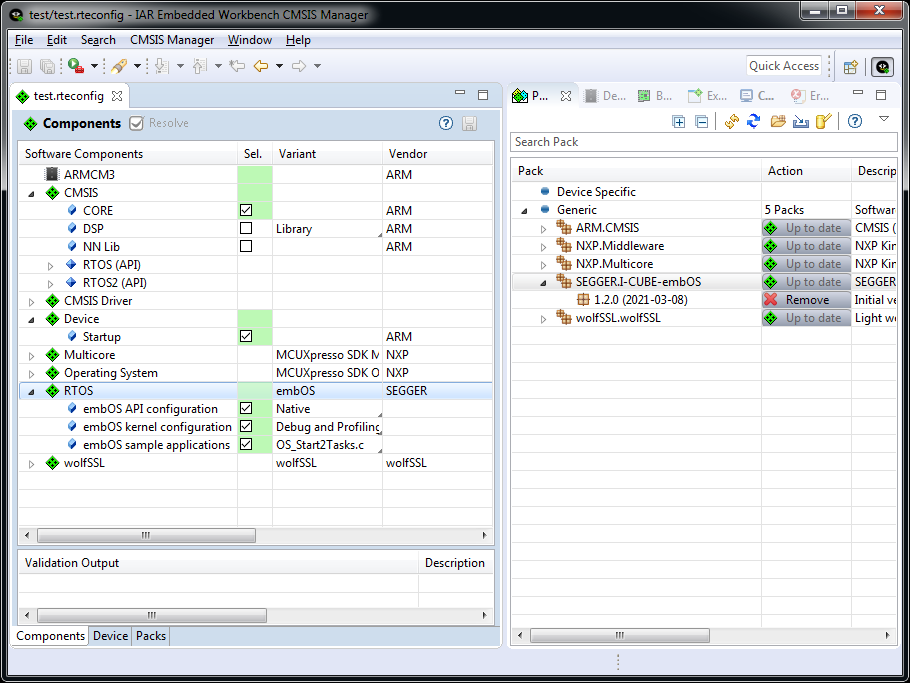Click the Search Pack input field
The height and width of the screenshot is (683, 910).
click(x=703, y=142)
